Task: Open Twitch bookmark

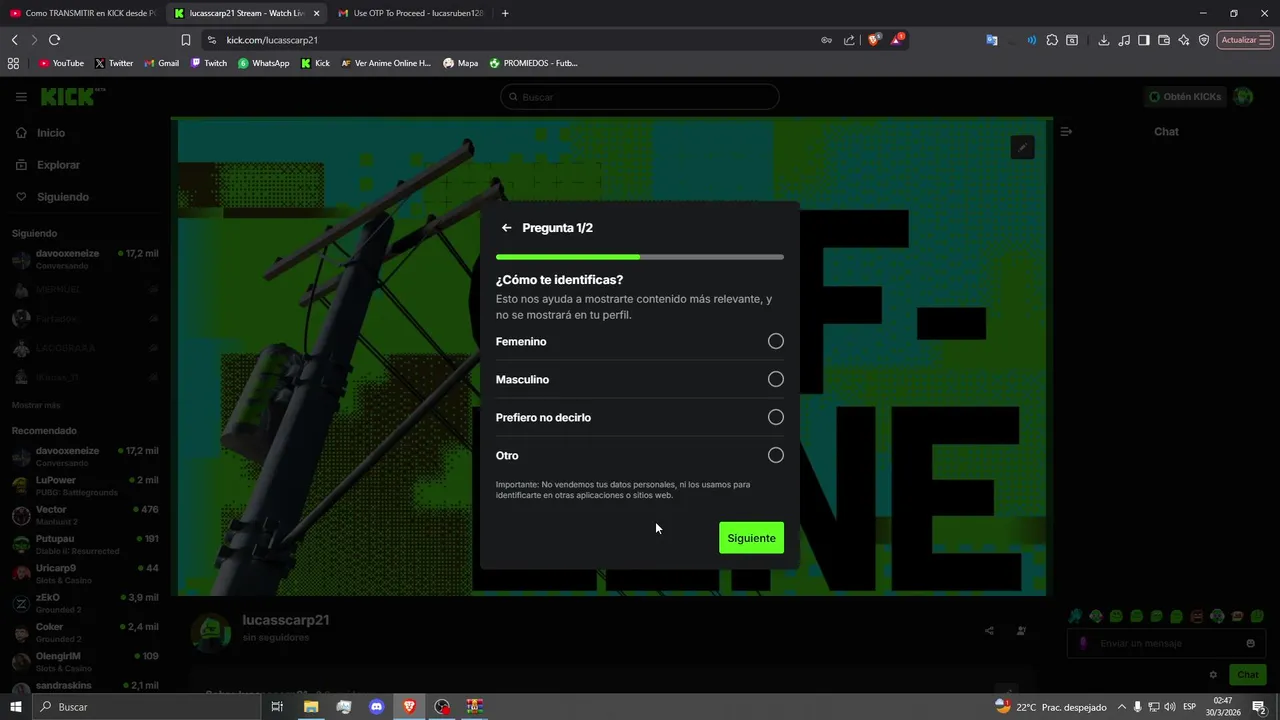Action: (x=209, y=63)
